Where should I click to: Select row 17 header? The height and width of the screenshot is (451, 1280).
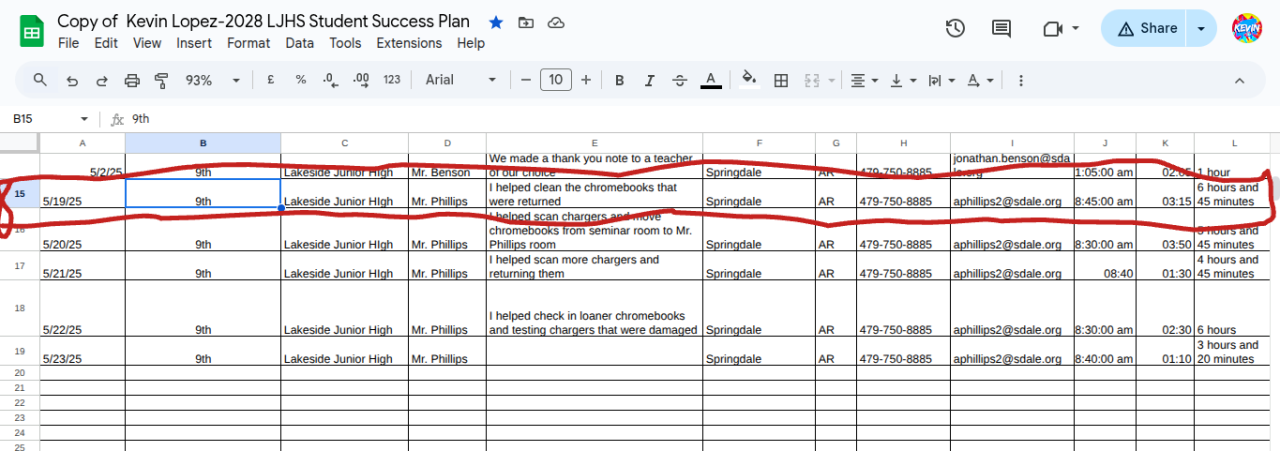point(20,266)
